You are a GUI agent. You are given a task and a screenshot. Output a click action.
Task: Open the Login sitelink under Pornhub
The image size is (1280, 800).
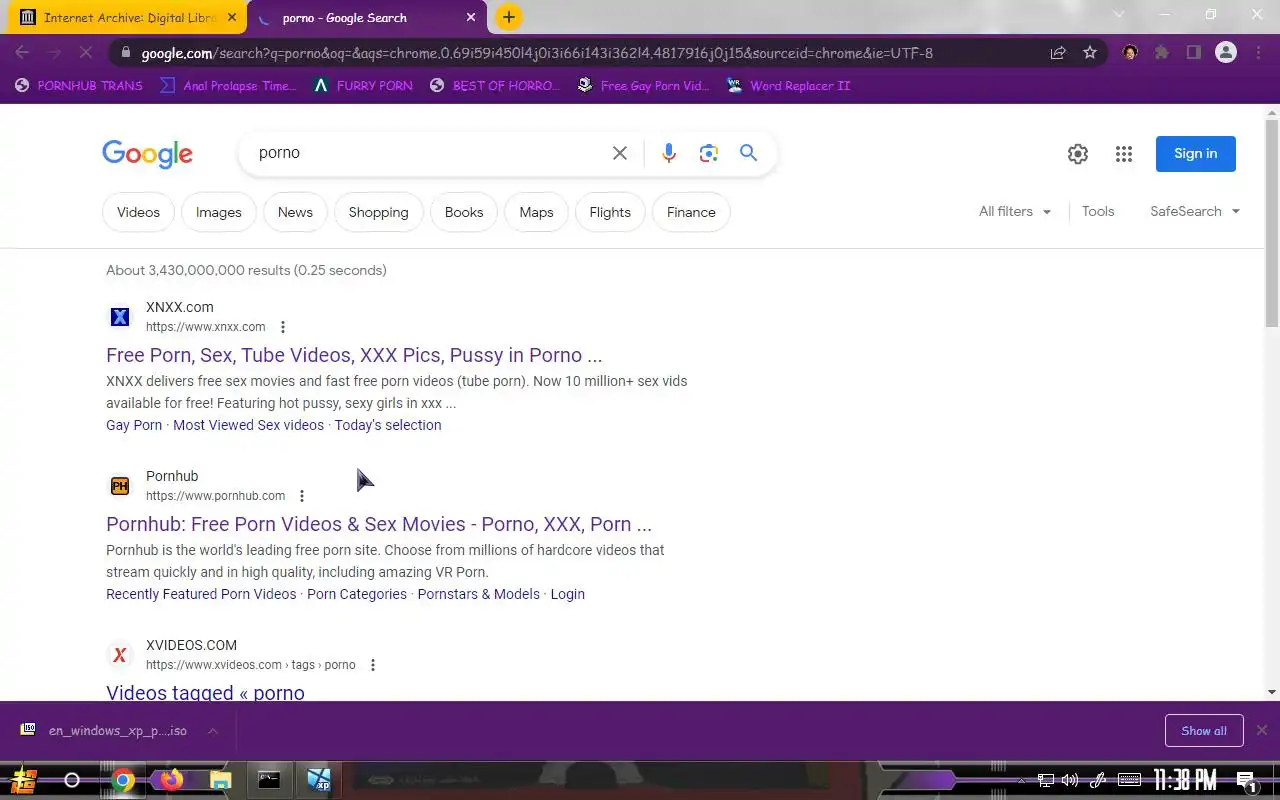pos(567,594)
